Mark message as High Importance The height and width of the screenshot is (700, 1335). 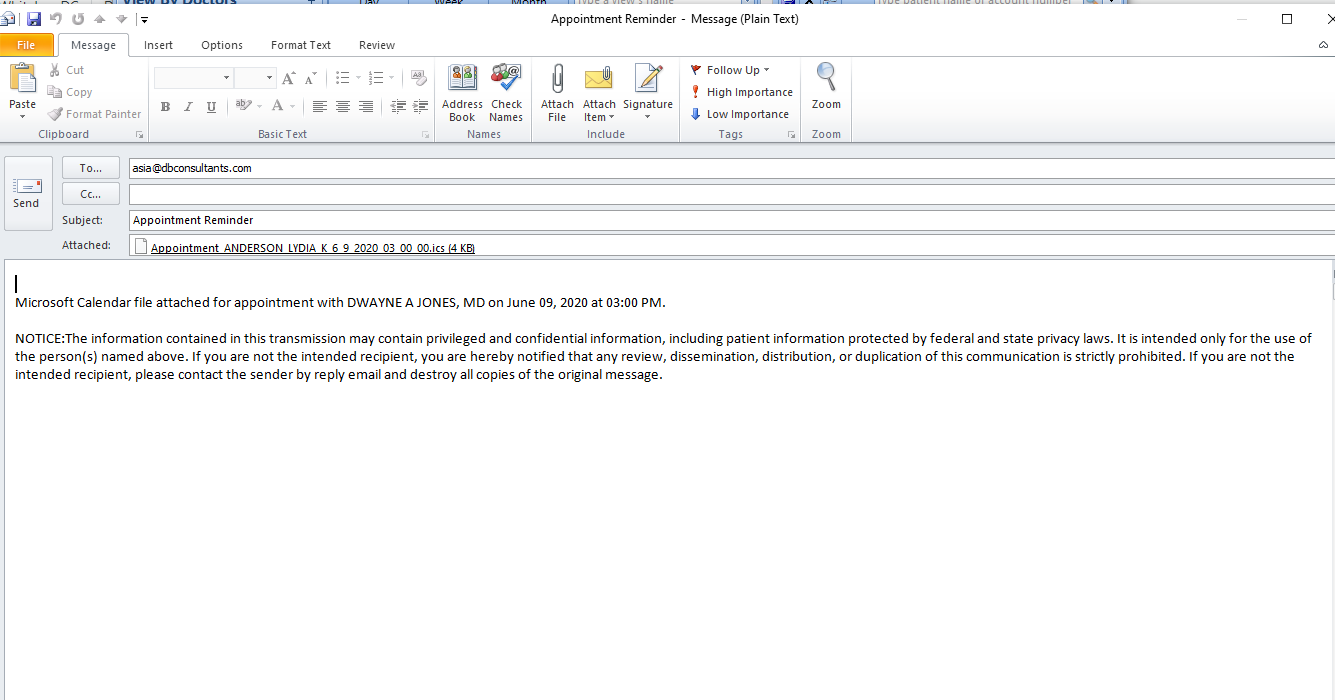coord(741,92)
